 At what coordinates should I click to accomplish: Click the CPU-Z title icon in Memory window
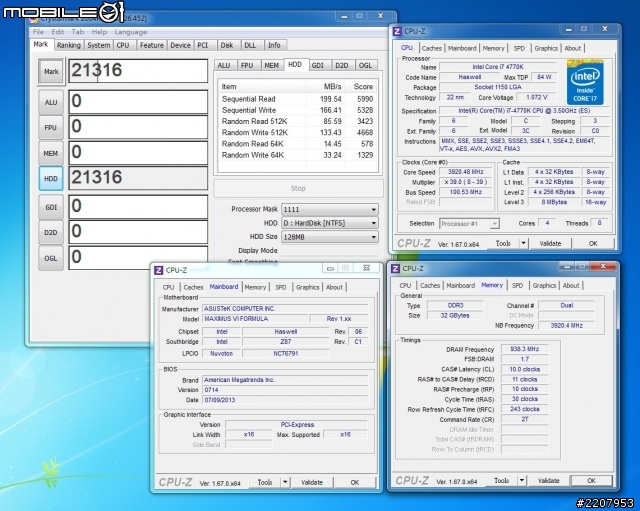coord(395,268)
